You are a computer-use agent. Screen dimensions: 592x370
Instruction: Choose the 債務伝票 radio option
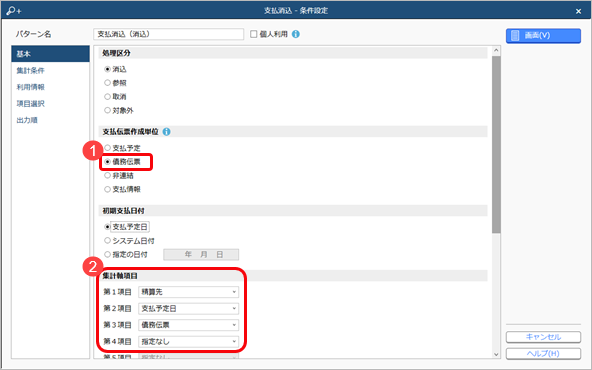(108, 162)
